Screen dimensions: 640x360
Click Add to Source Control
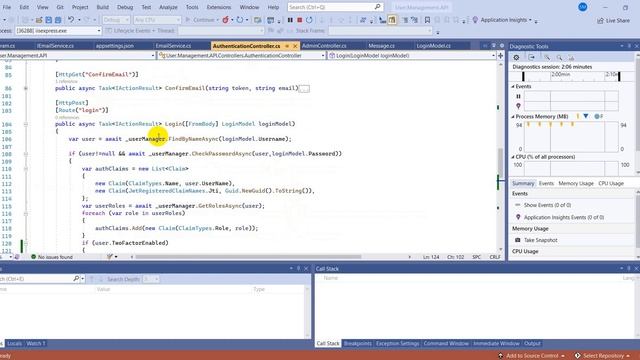pyautogui.click(x=531, y=356)
